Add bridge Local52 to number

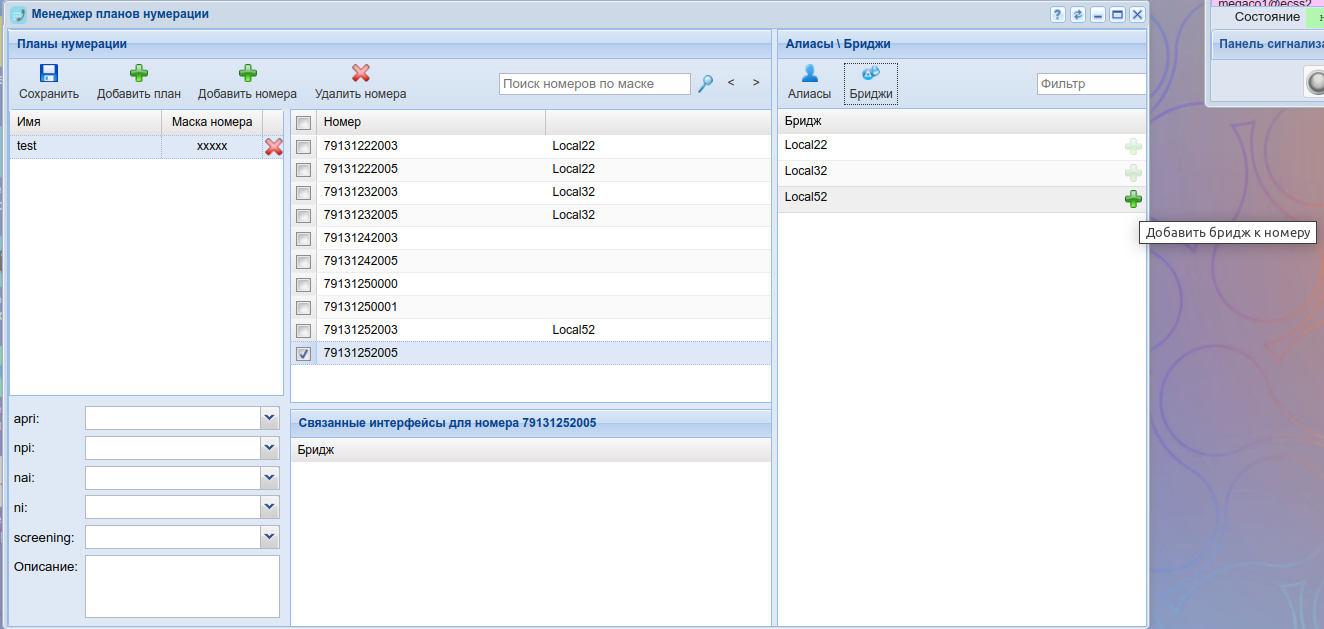pyautogui.click(x=1132, y=199)
